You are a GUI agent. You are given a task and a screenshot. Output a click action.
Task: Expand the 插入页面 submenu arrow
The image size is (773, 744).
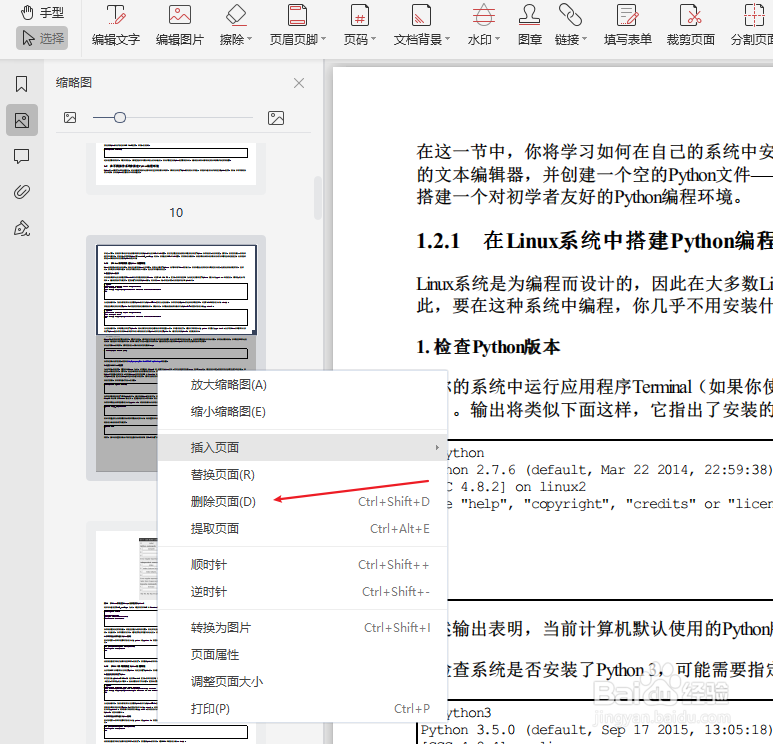coord(437,447)
